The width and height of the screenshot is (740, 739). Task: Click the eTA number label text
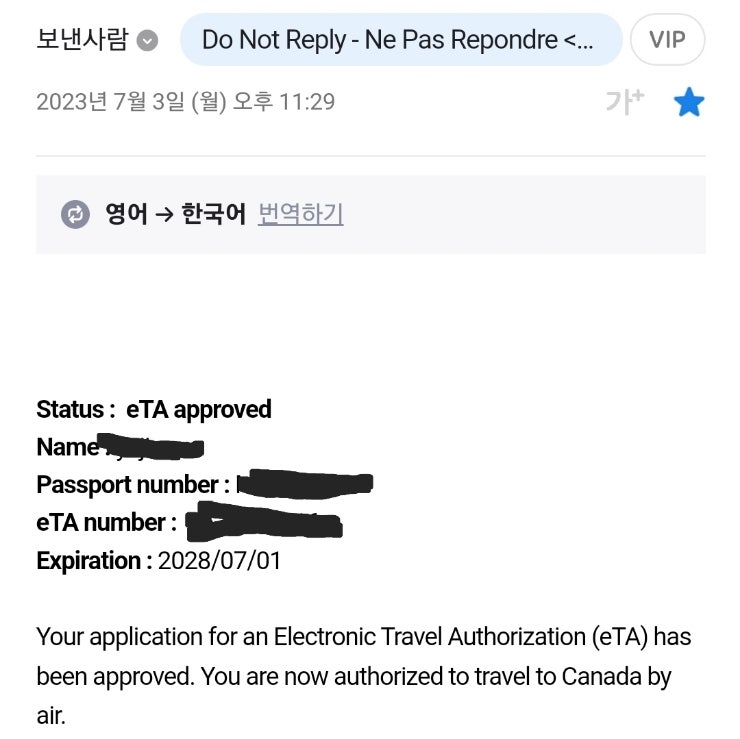[106, 523]
